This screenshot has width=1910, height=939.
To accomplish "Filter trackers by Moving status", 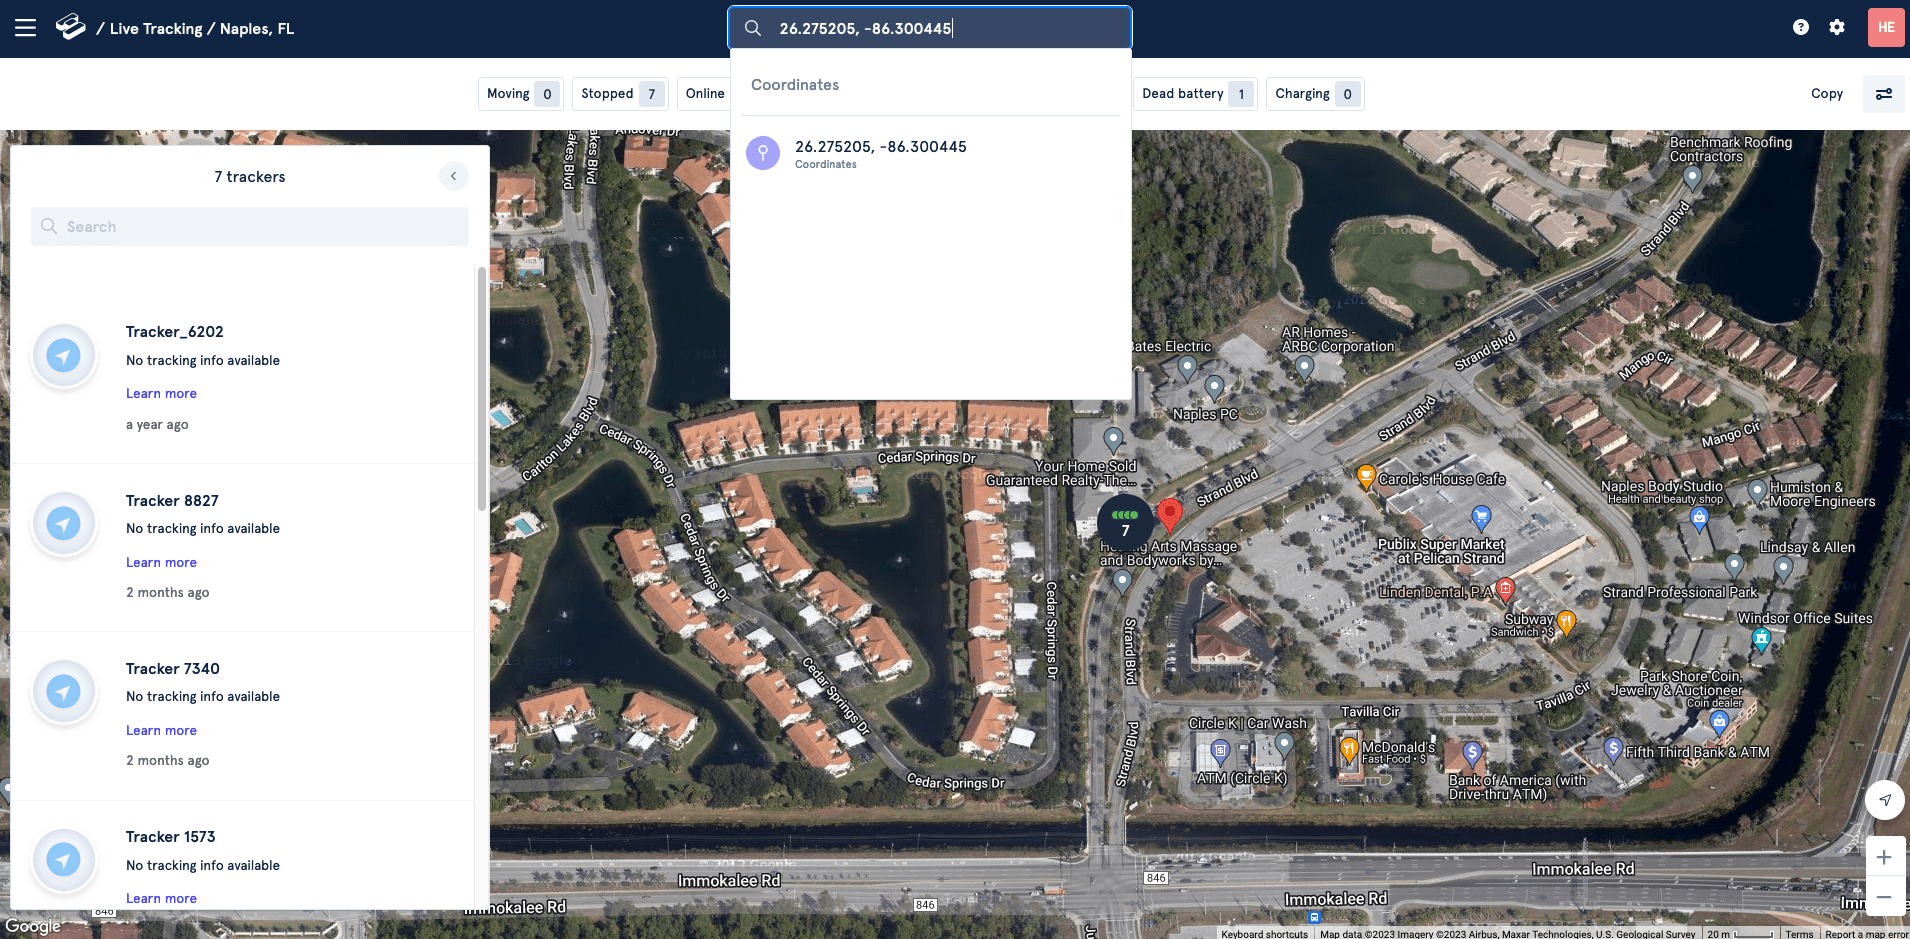I will pos(521,94).
